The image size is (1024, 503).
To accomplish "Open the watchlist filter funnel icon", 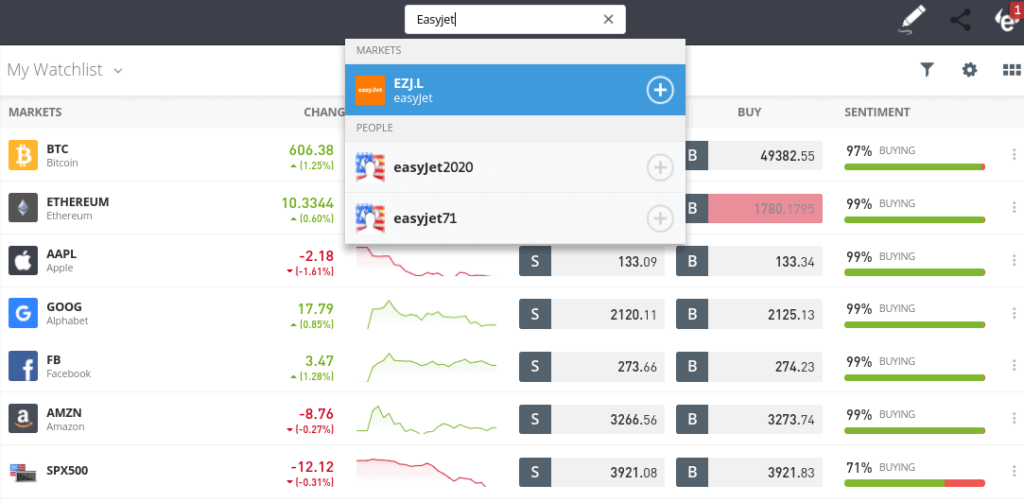I will (x=926, y=70).
